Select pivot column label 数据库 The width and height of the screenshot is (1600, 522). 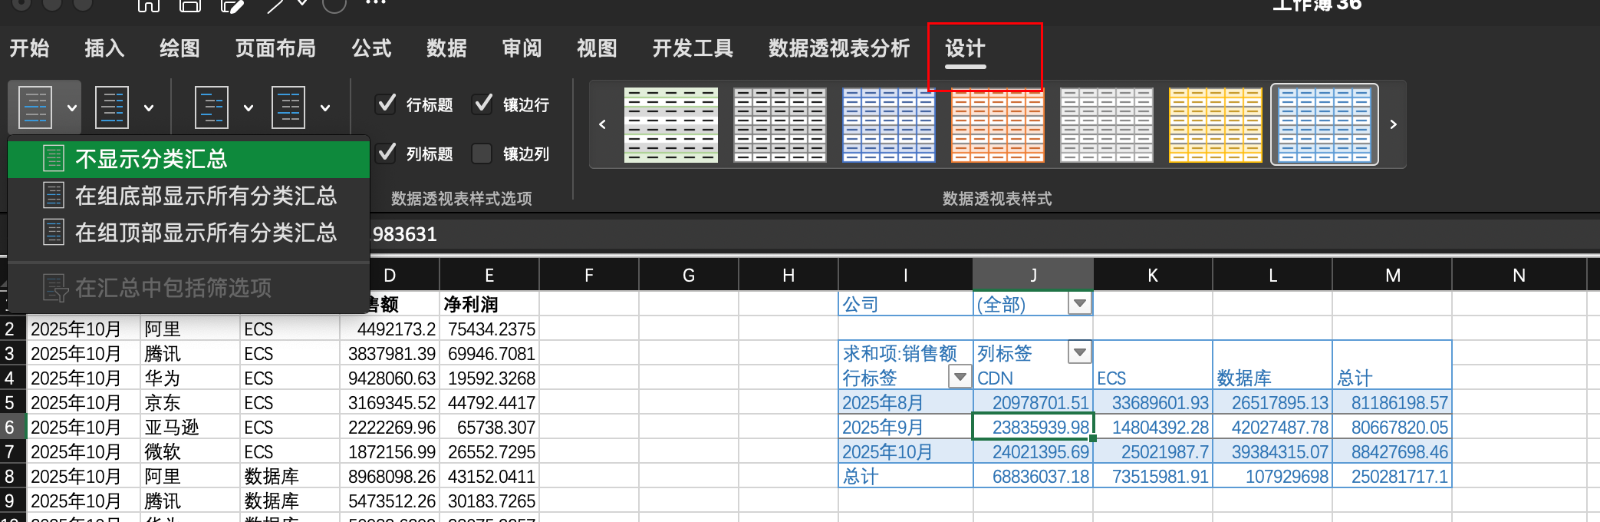point(1272,378)
